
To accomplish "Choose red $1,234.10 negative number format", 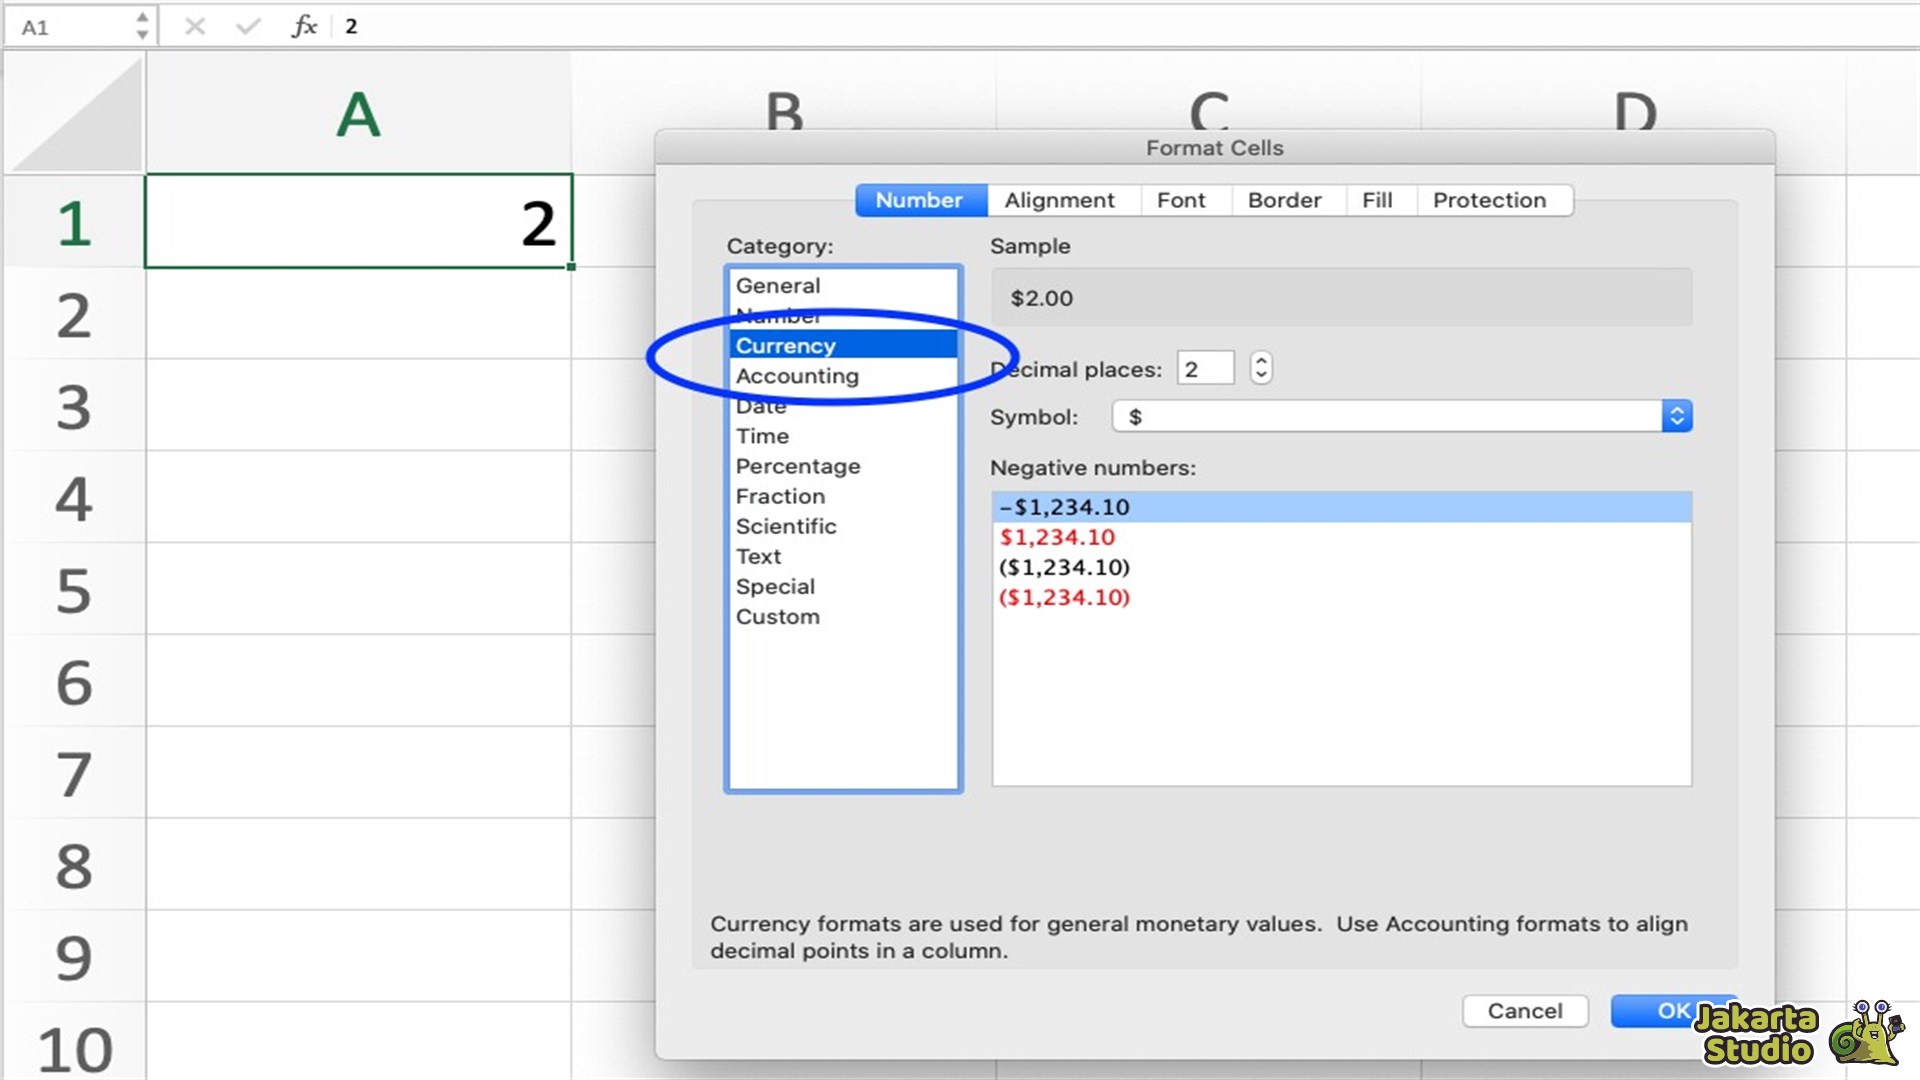I will 1057,538.
